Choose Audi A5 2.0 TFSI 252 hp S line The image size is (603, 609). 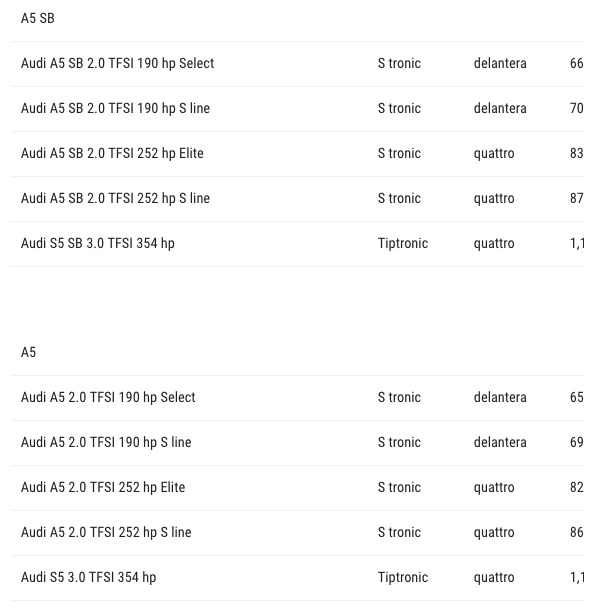tap(106, 532)
